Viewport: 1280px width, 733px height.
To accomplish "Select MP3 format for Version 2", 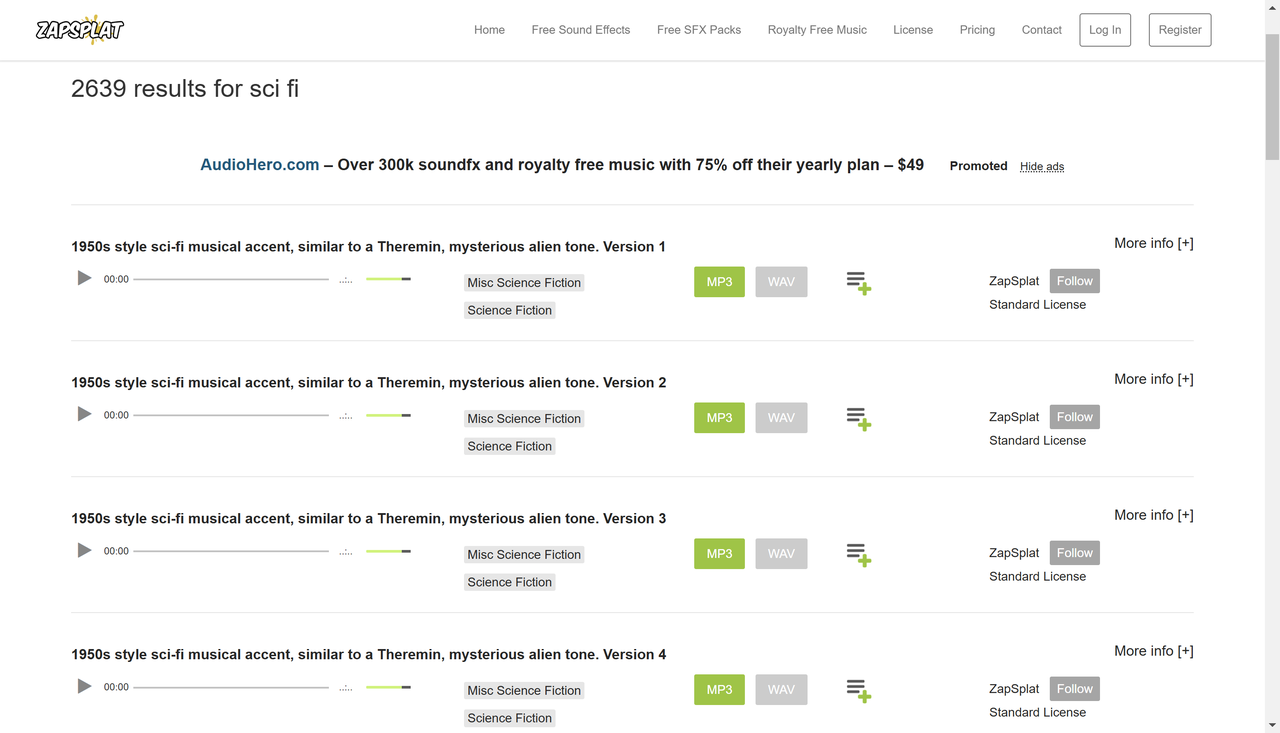I will tap(719, 418).
